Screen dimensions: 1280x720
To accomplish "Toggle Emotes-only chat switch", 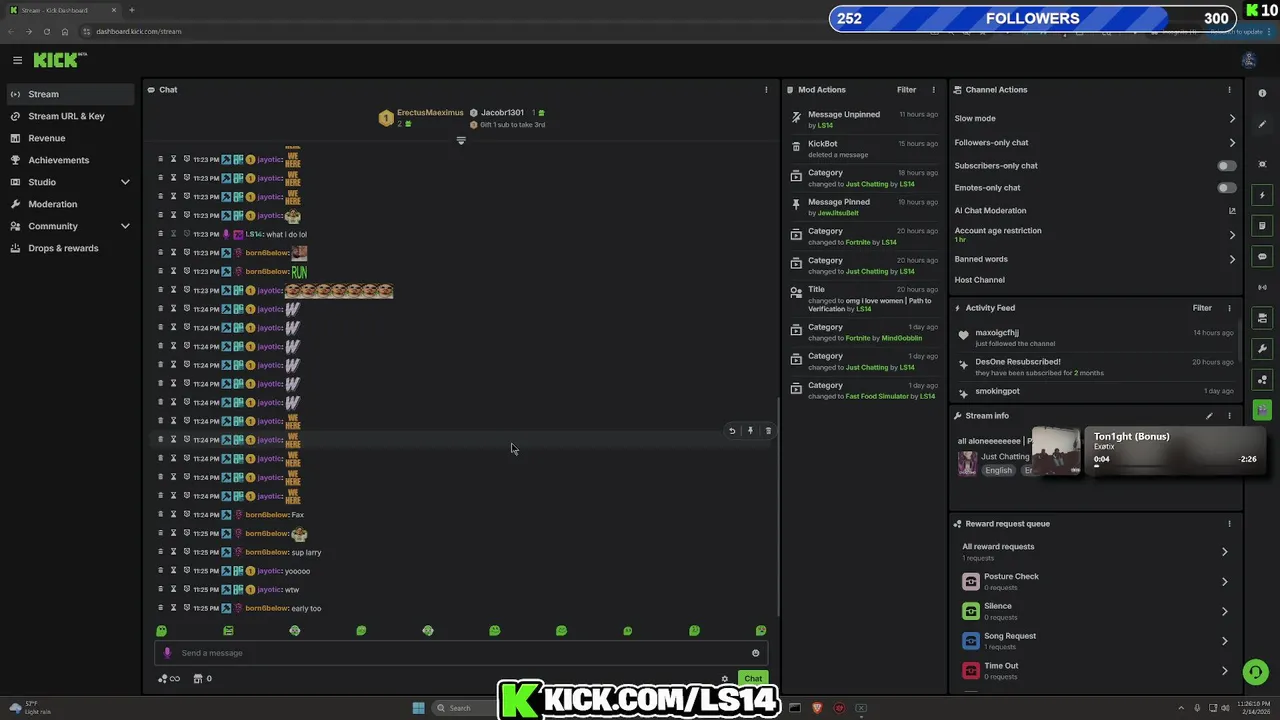I will [1226, 188].
